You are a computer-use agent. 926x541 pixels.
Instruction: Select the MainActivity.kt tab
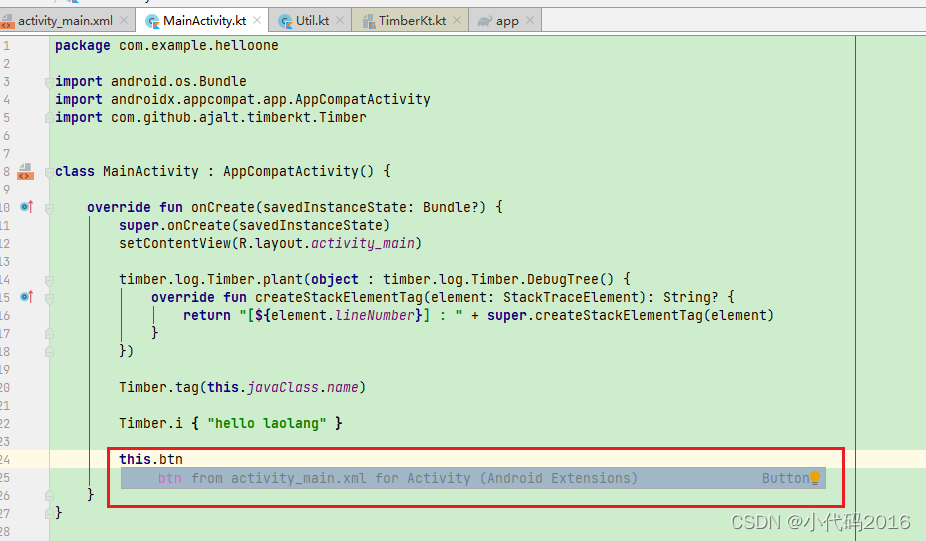pyautogui.click(x=204, y=21)
